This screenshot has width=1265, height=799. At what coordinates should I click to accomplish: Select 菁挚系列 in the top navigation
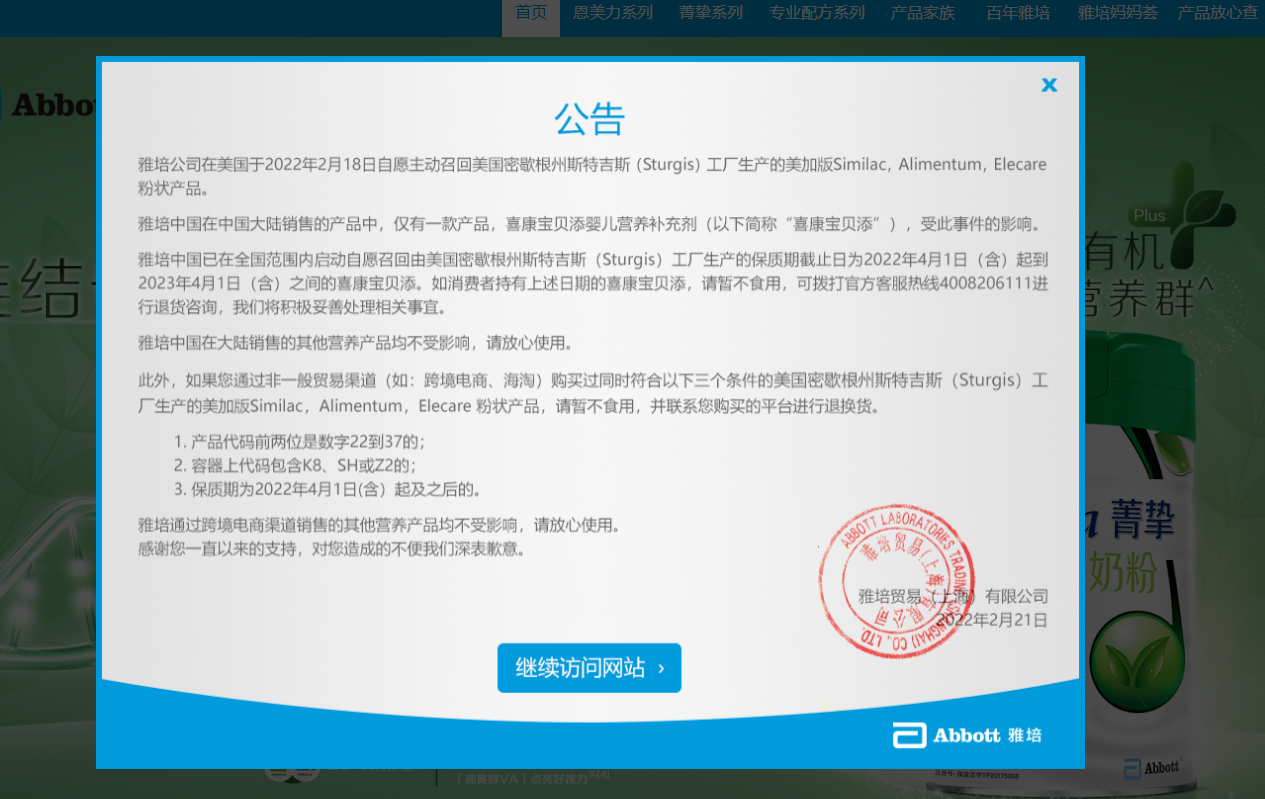click(x=711, y=13)
